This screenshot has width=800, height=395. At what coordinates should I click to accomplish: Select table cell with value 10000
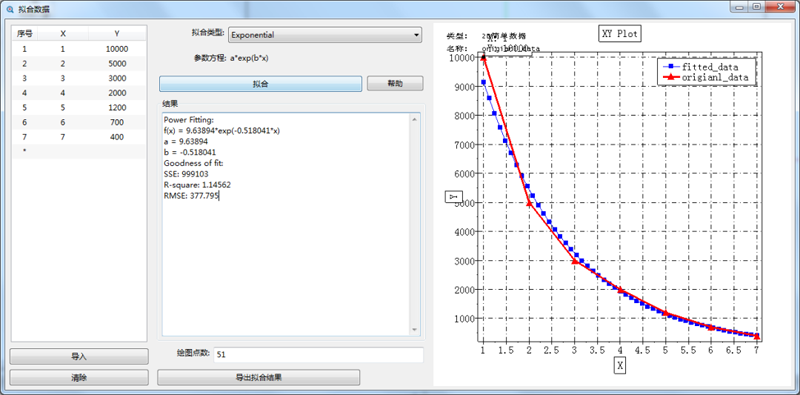(117, 49)
